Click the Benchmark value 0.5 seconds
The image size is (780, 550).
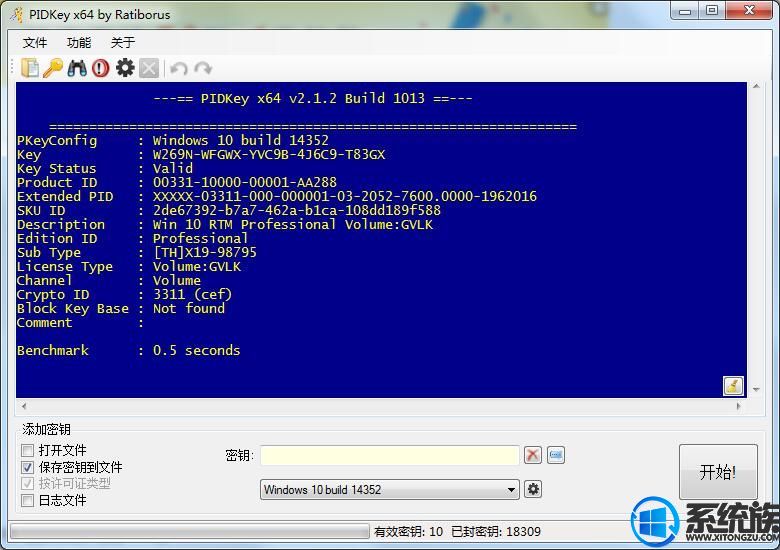coord(196,351)
